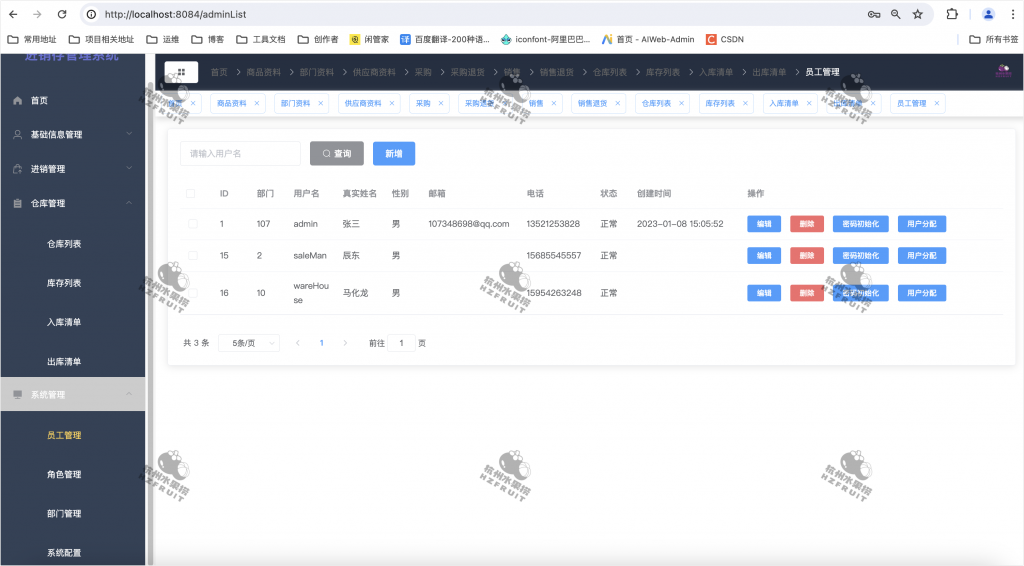Close the 供应商资料 tab
1024x566 pixels.
pyautogui.click(x=392, y=103)
